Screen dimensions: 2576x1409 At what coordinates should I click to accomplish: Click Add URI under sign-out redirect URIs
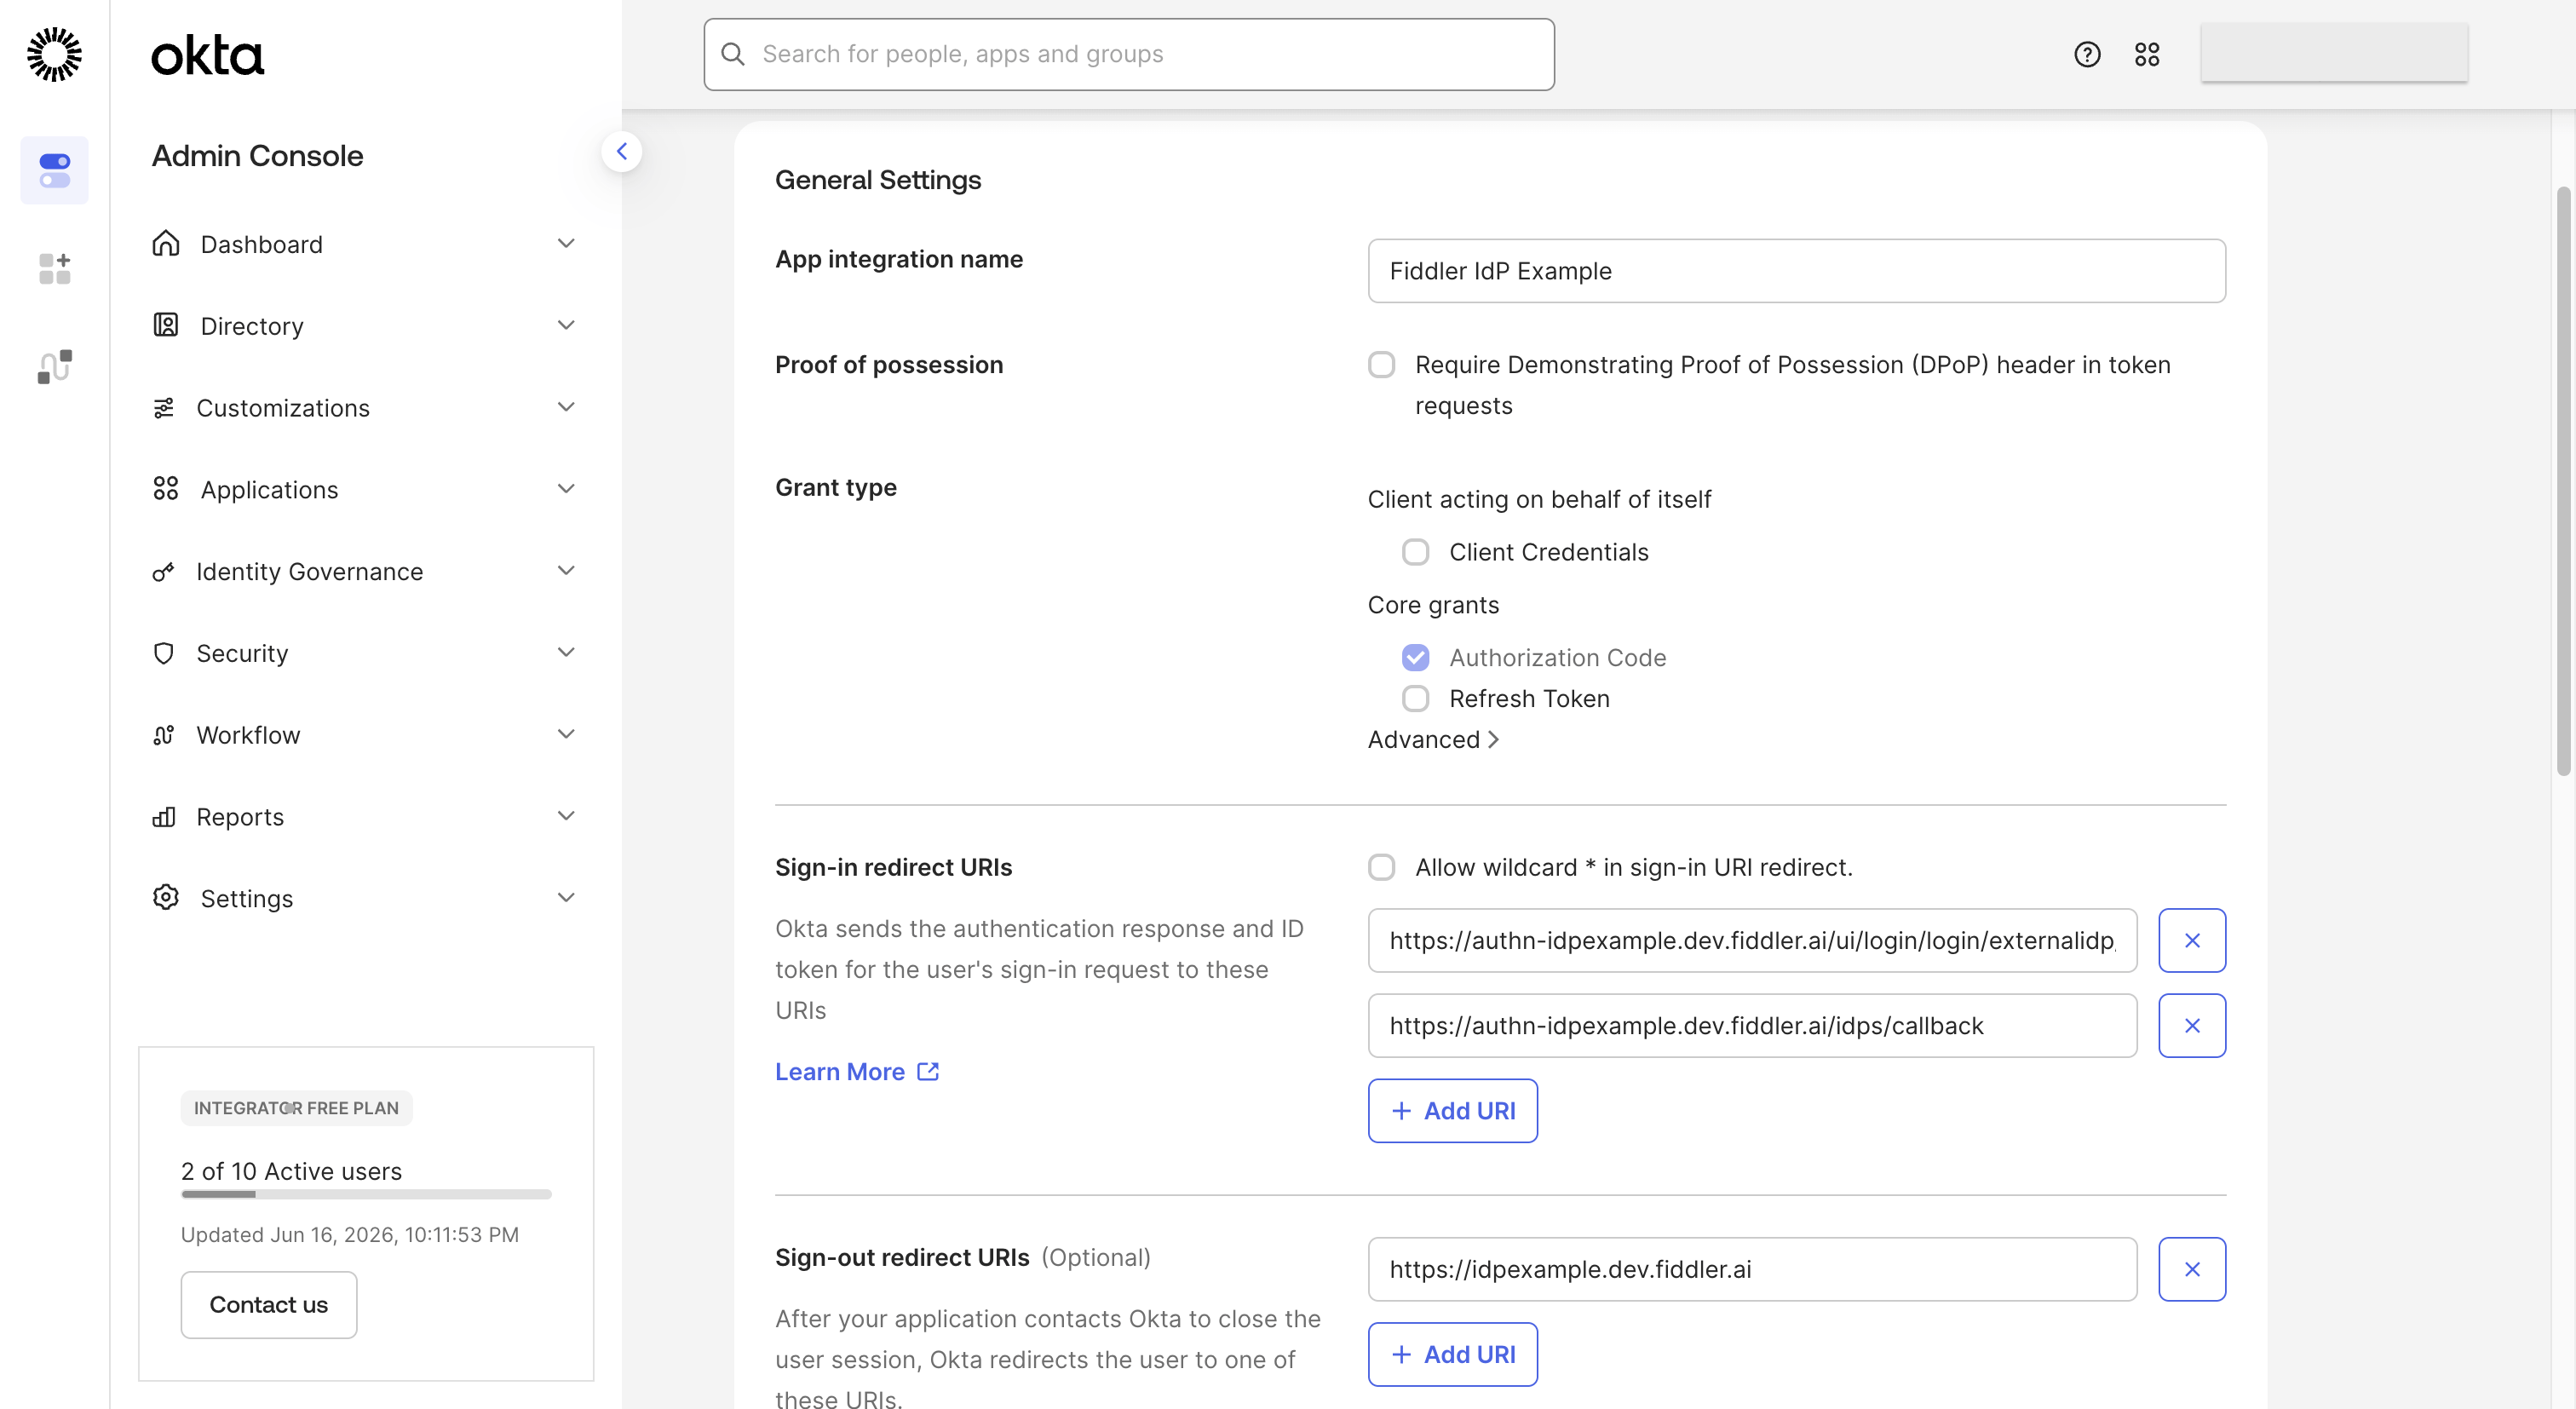pos(1453,1354)
